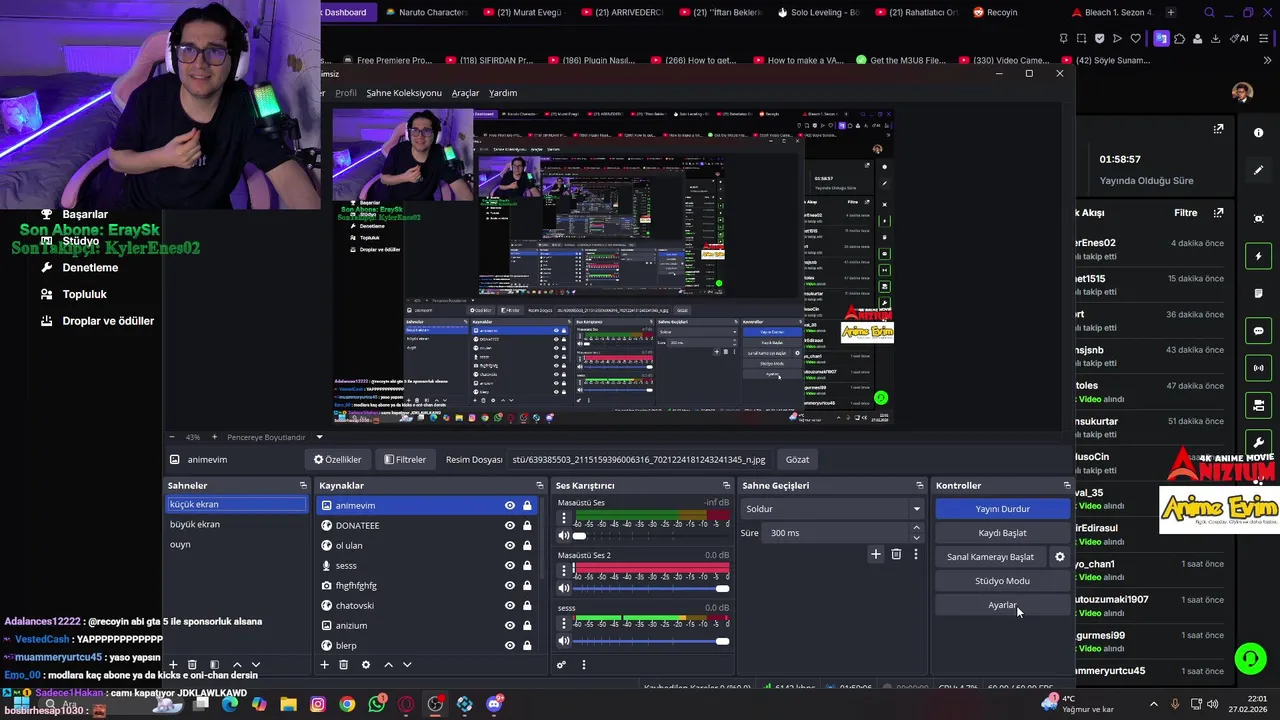1280x720 pixels.
Task: Click Kaydı Başlat button
Action: 1002,533
